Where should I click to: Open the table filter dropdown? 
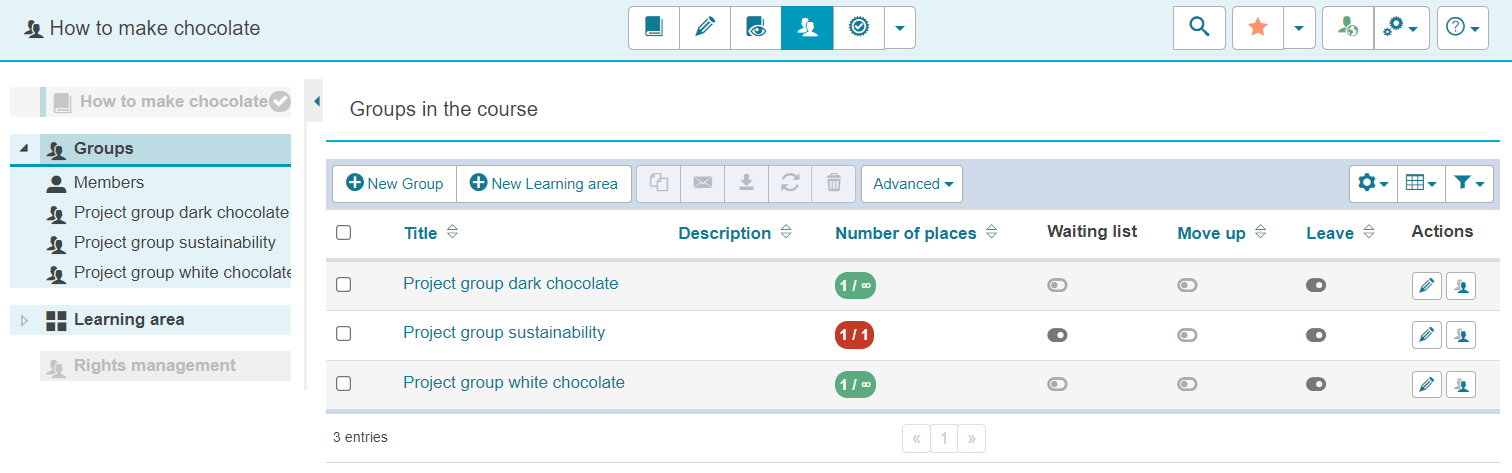pos(1468,183)
